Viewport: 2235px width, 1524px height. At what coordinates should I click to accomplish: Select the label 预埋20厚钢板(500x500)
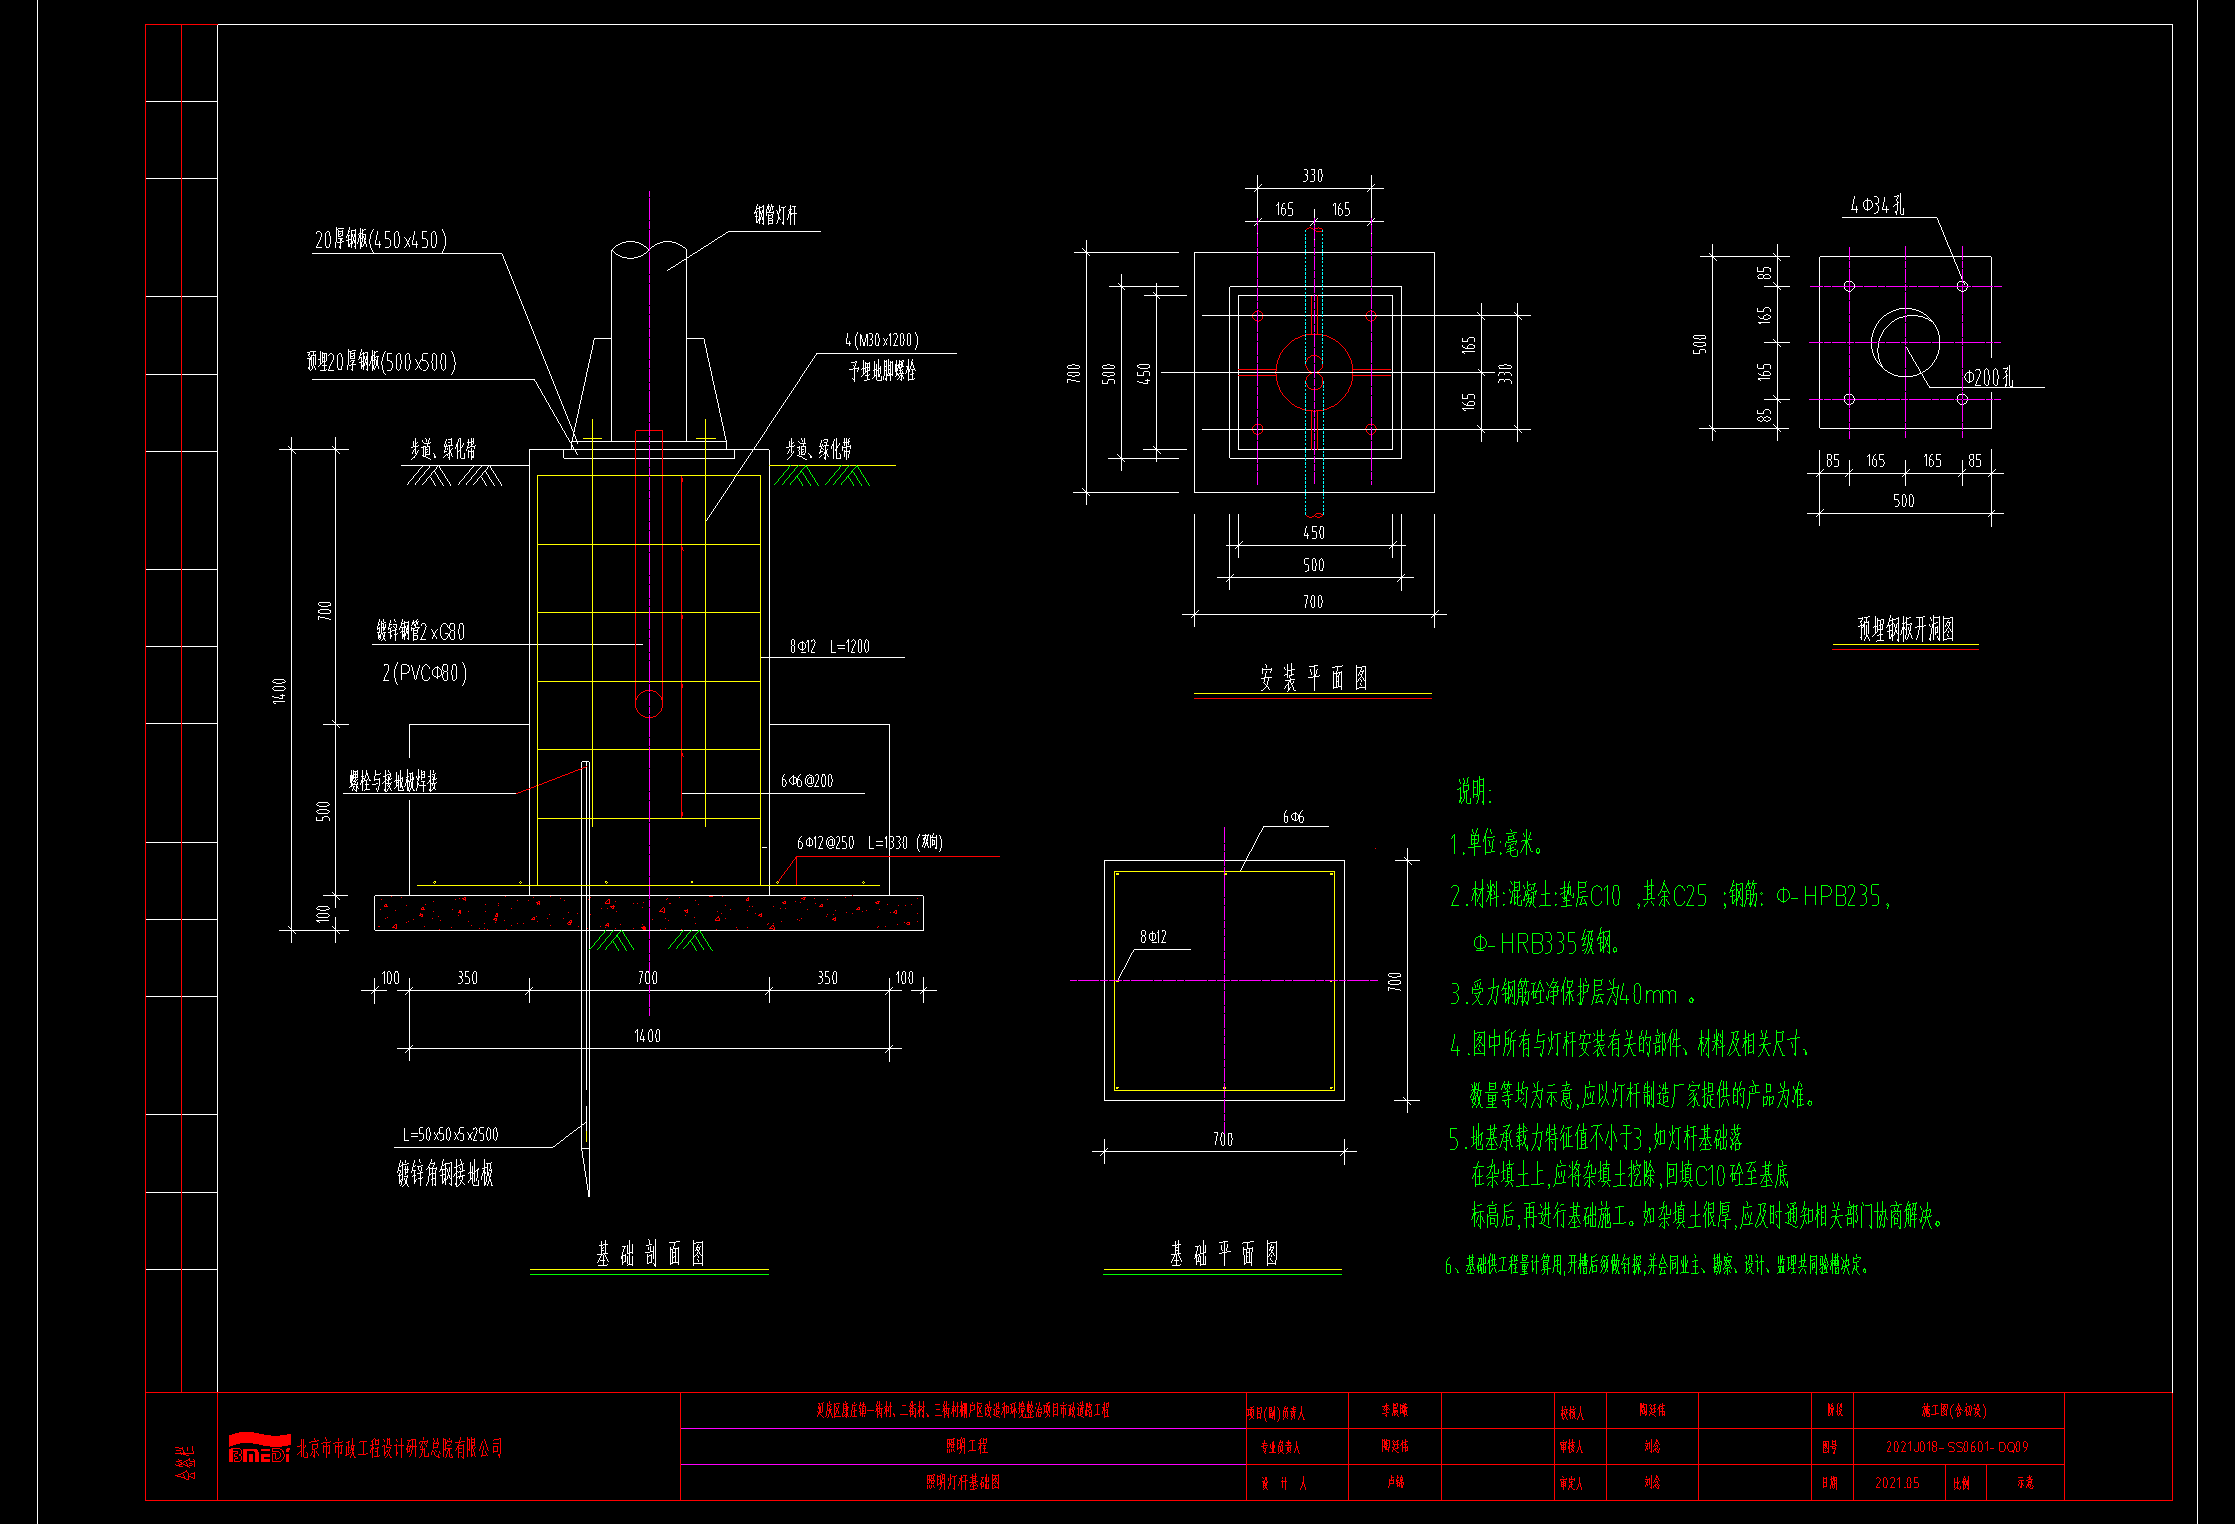(381, 362)
